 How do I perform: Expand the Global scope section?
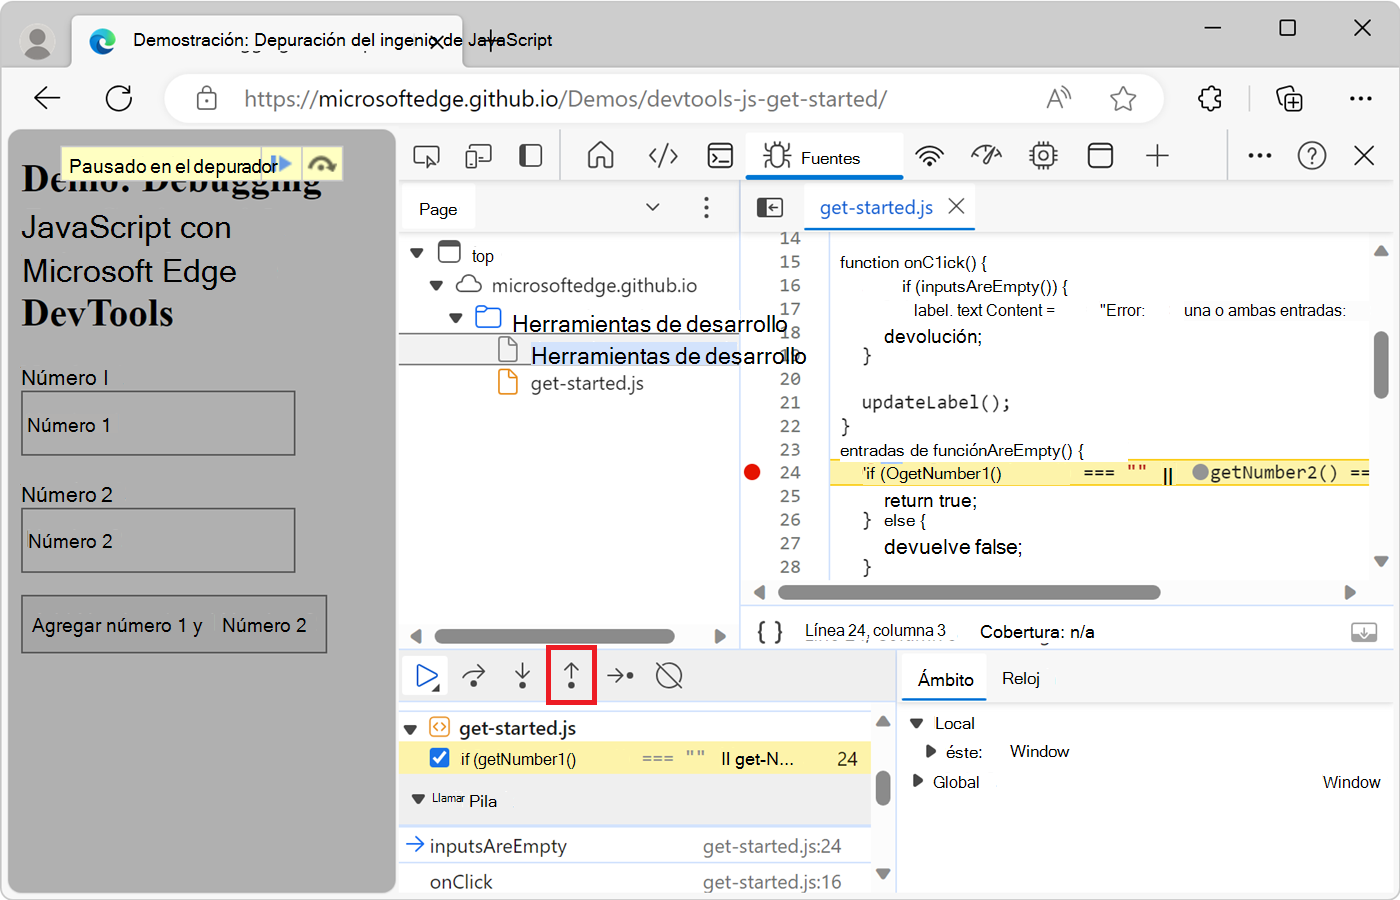coord(918,781)
